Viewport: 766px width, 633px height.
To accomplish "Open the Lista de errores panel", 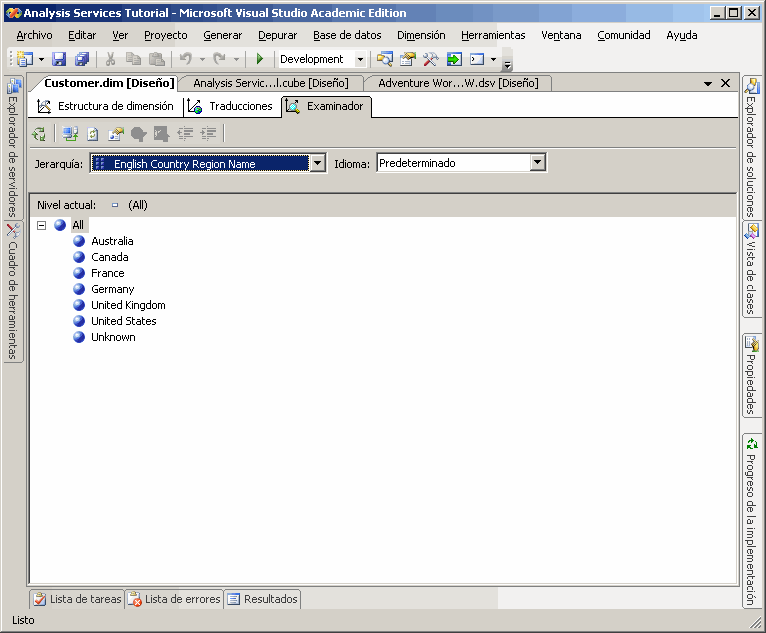I will [175, 599].
